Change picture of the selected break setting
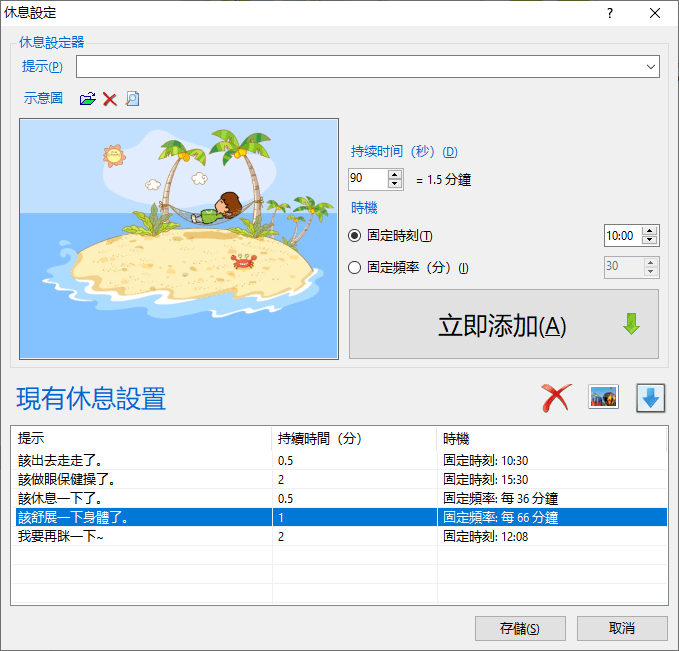 pyautogui.click(x=603, y=397)
